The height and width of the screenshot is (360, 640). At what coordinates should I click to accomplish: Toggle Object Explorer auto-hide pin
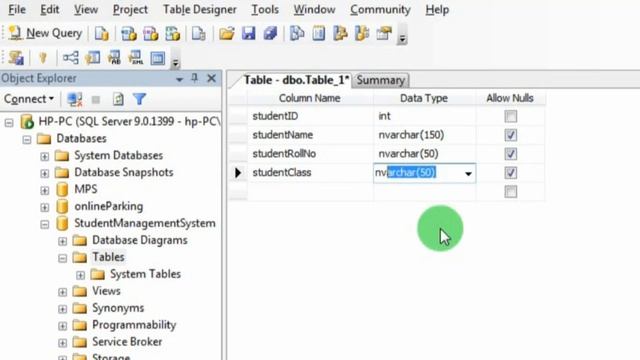tap(195, 78)
